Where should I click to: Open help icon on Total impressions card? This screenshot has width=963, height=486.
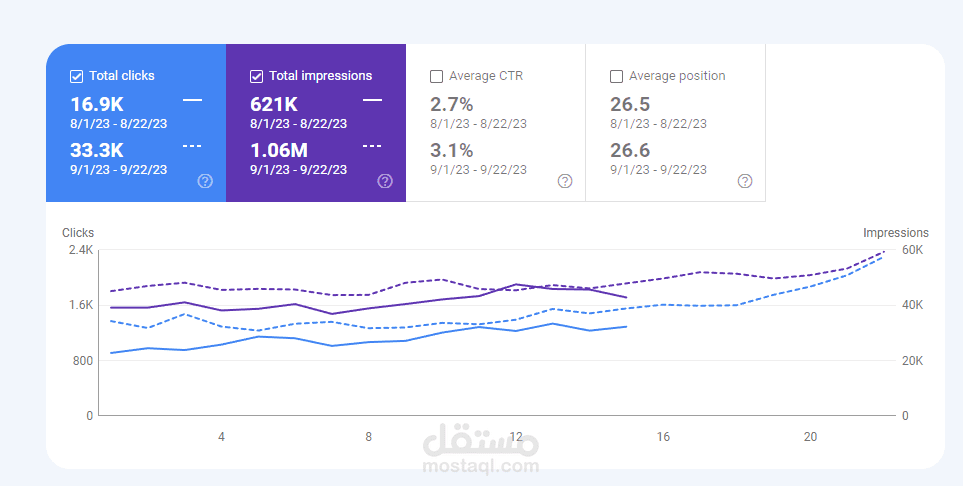pyautogui.click(x=385, y=181)
